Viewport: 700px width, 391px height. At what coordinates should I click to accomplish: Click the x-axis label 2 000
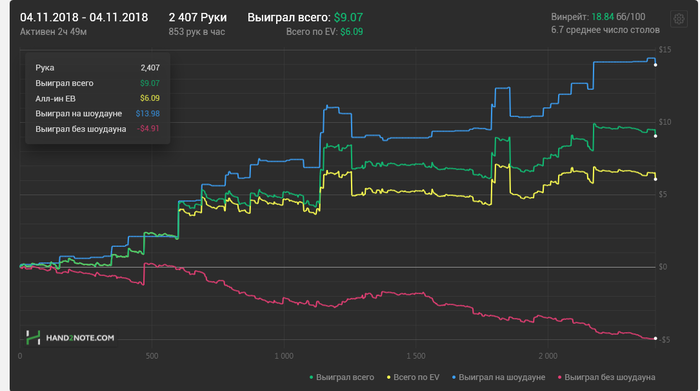click(548, 356)
